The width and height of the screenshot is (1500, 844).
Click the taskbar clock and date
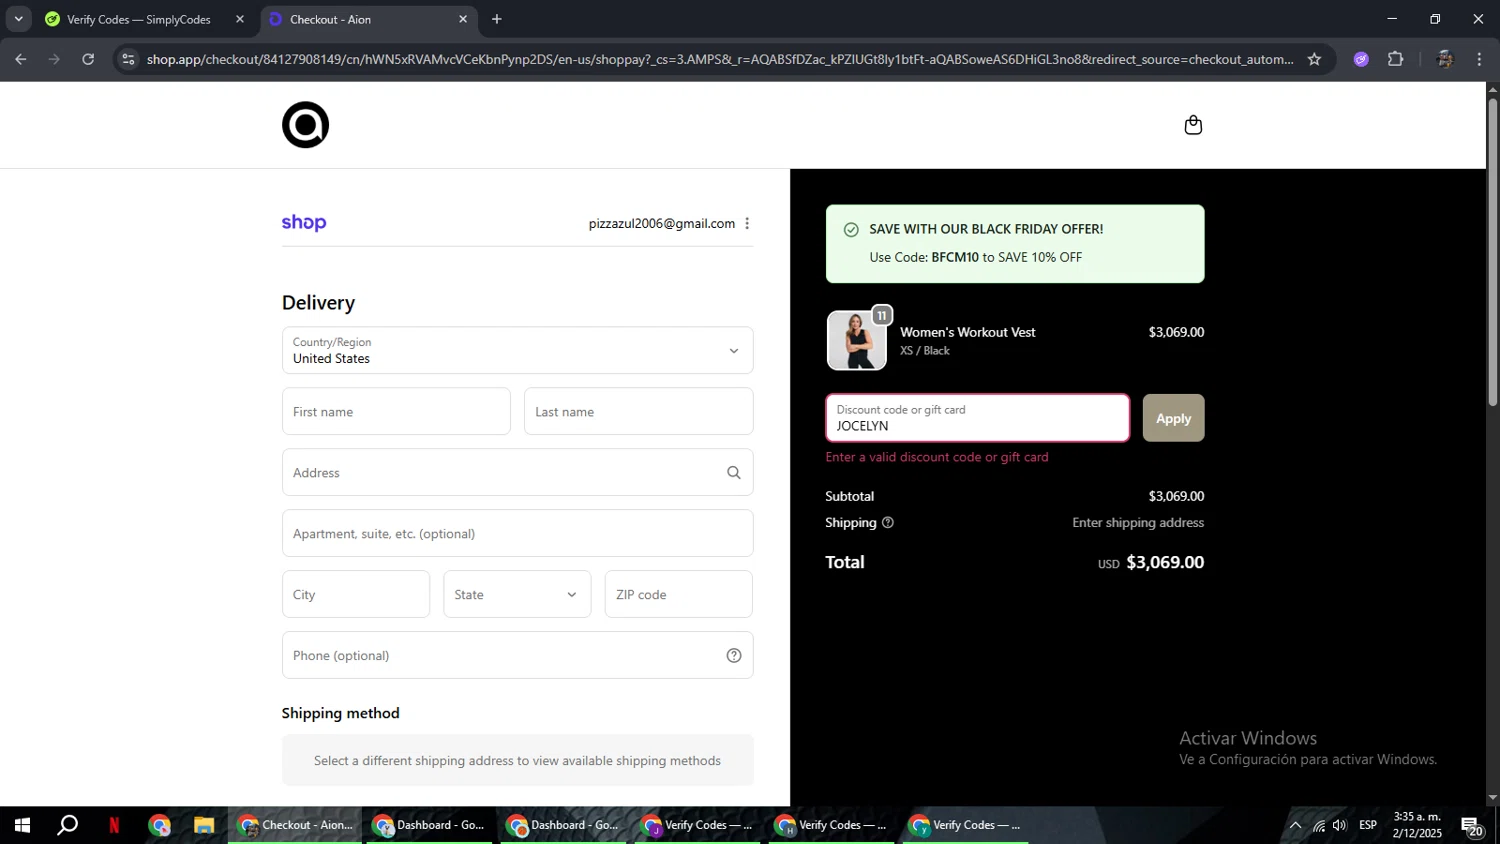[x=1417, y=825]
